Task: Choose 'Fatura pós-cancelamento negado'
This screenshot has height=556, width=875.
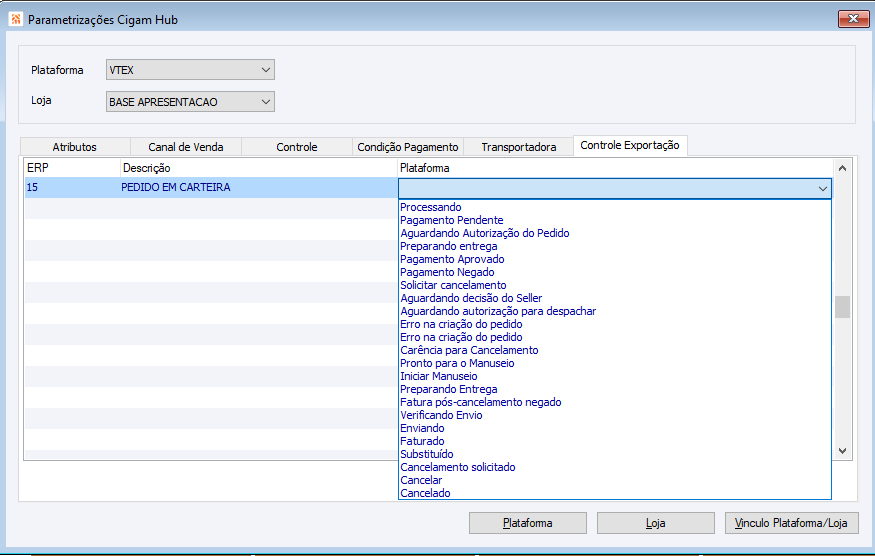Action: point(480,402)
